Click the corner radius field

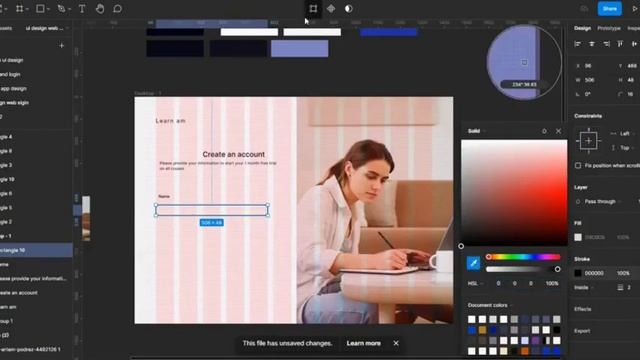coord(627,94)
